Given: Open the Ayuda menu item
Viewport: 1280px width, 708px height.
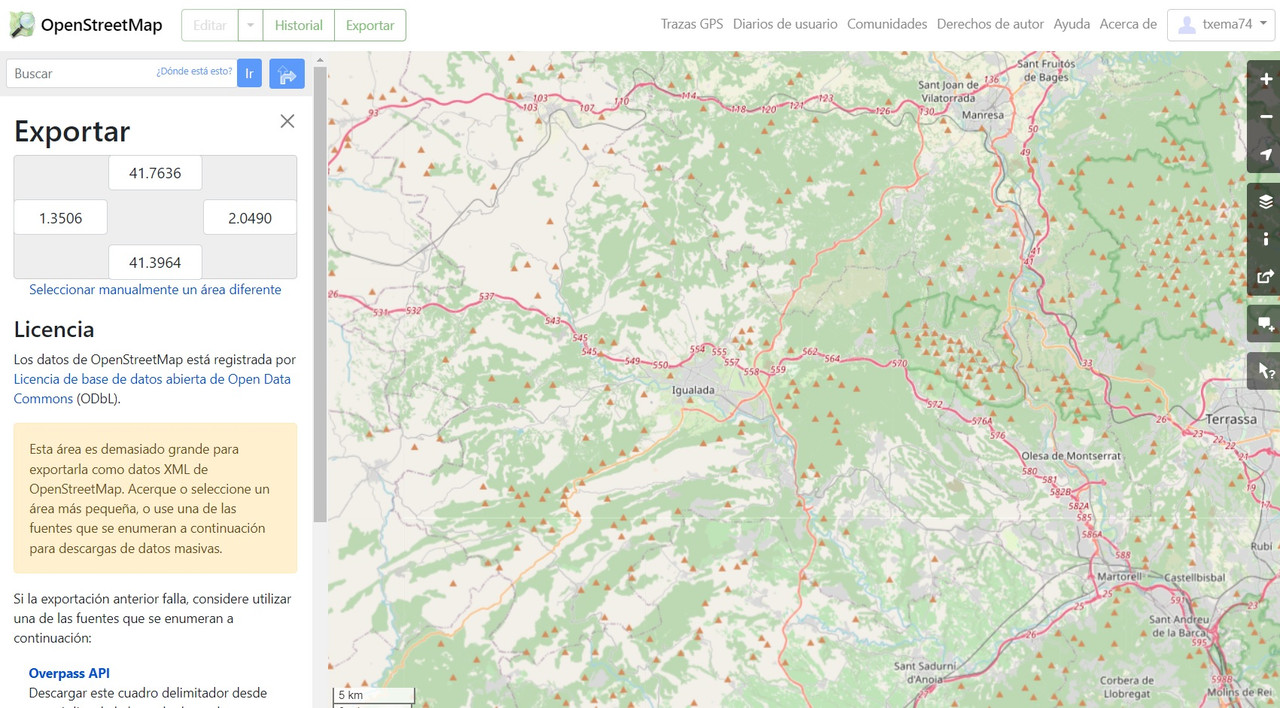Looking at the screenshot, I should 1072,24.
